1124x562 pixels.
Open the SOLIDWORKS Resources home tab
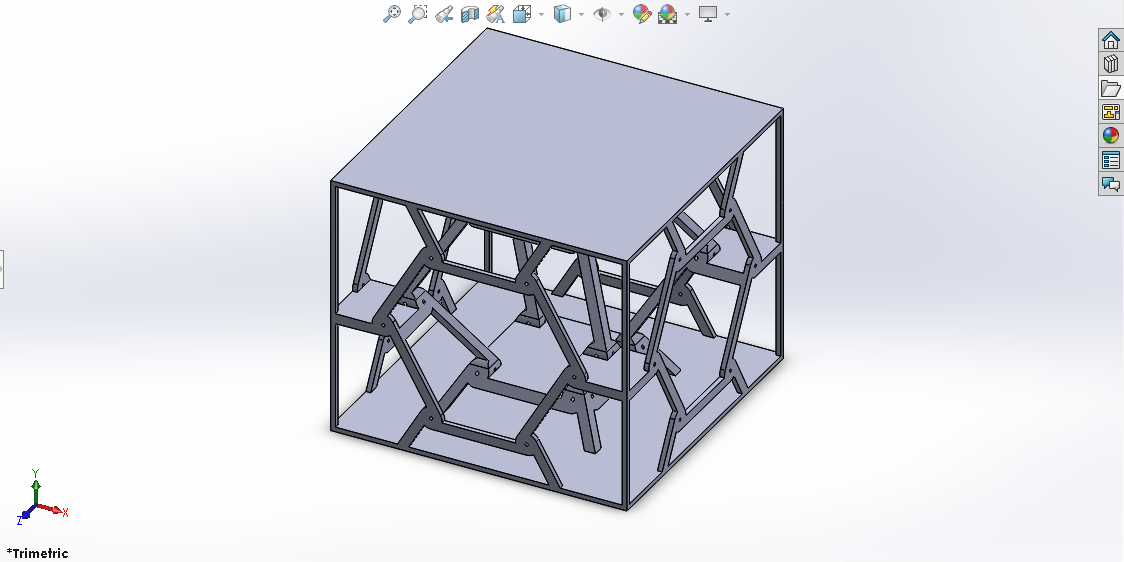coord(1111,40)
